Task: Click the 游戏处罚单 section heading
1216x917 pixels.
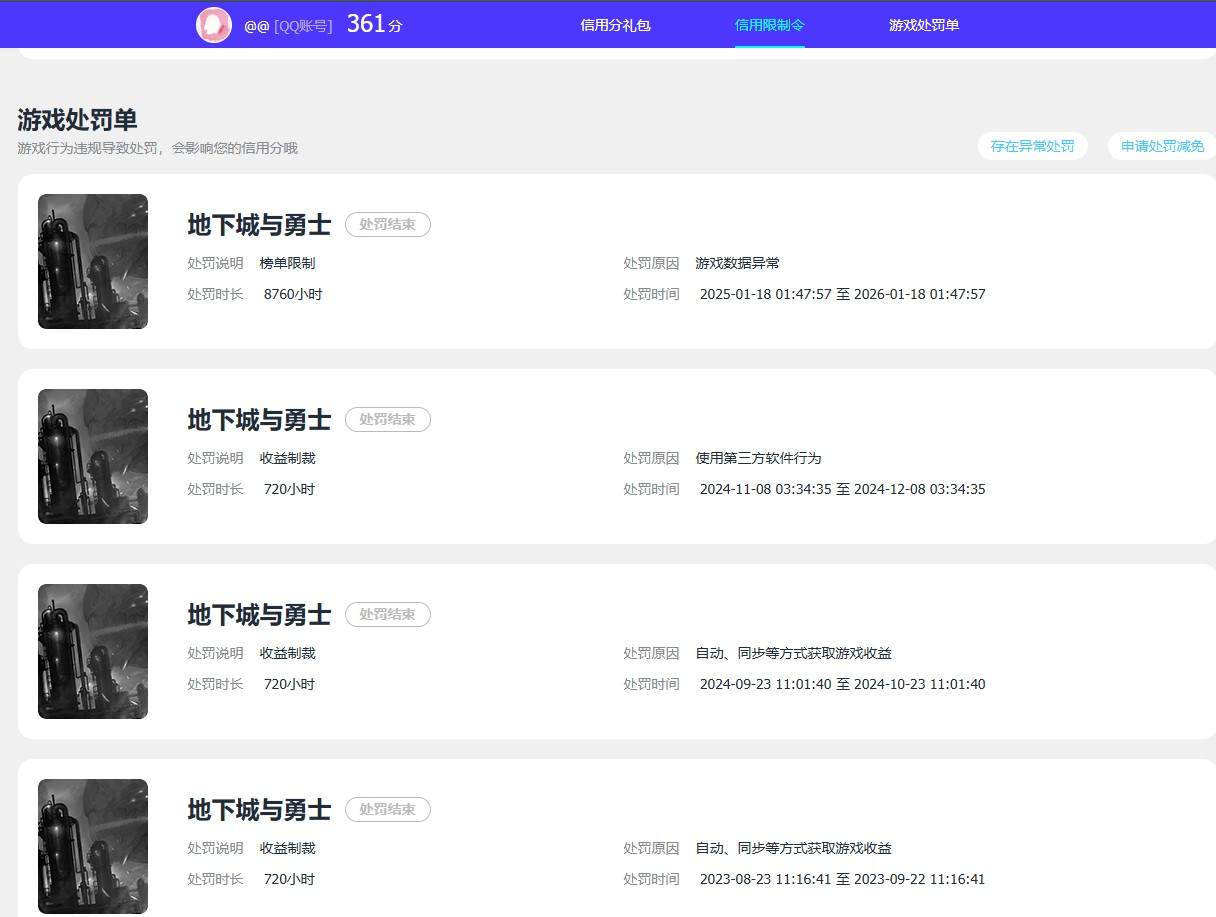Action: tap(77, 120)
